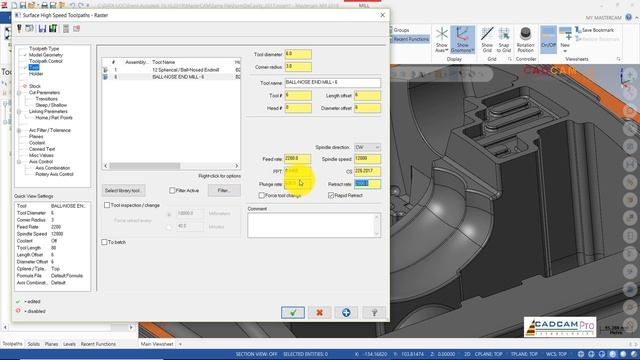This screenshot has height=360, width=640.
Task: Toggle the Viewsheets On/Off icon
Action: (548, 40)
